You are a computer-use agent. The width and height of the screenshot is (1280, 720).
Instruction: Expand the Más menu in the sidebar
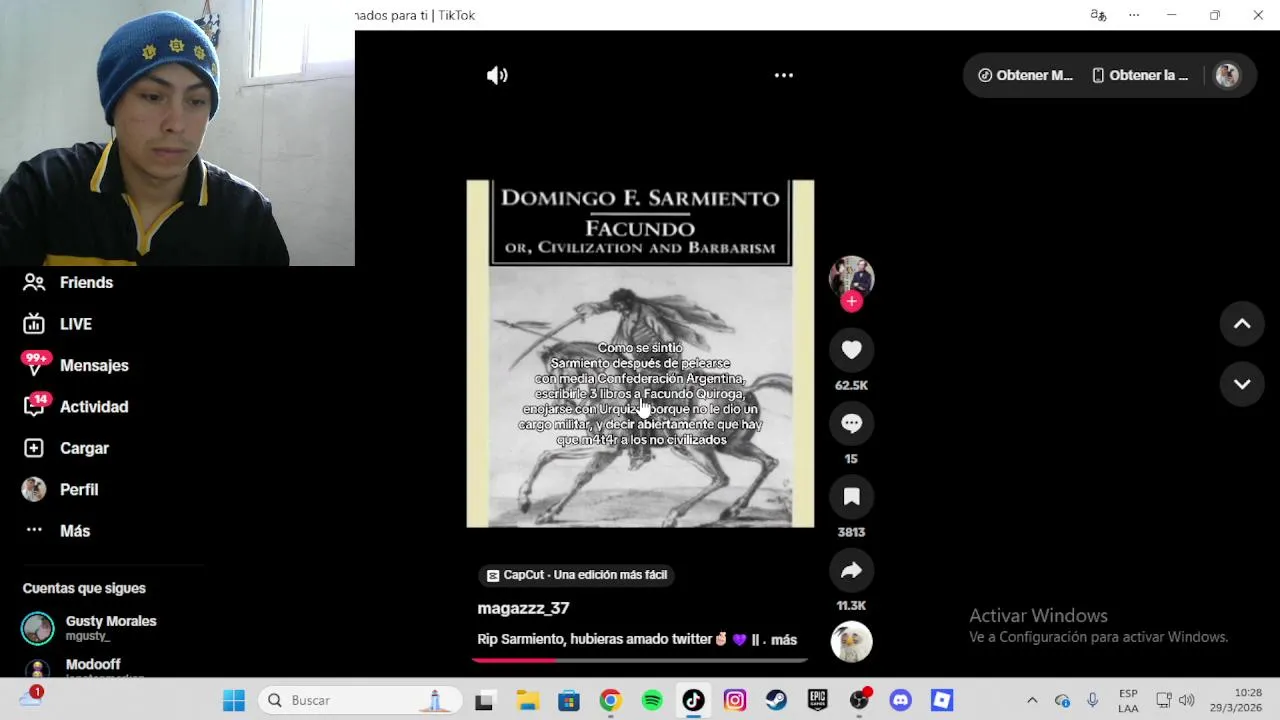click(57, 531)
